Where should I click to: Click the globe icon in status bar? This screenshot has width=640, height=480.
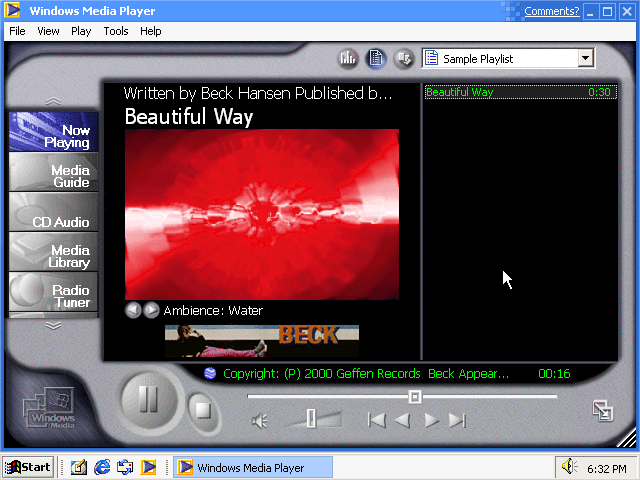(210, 373)
